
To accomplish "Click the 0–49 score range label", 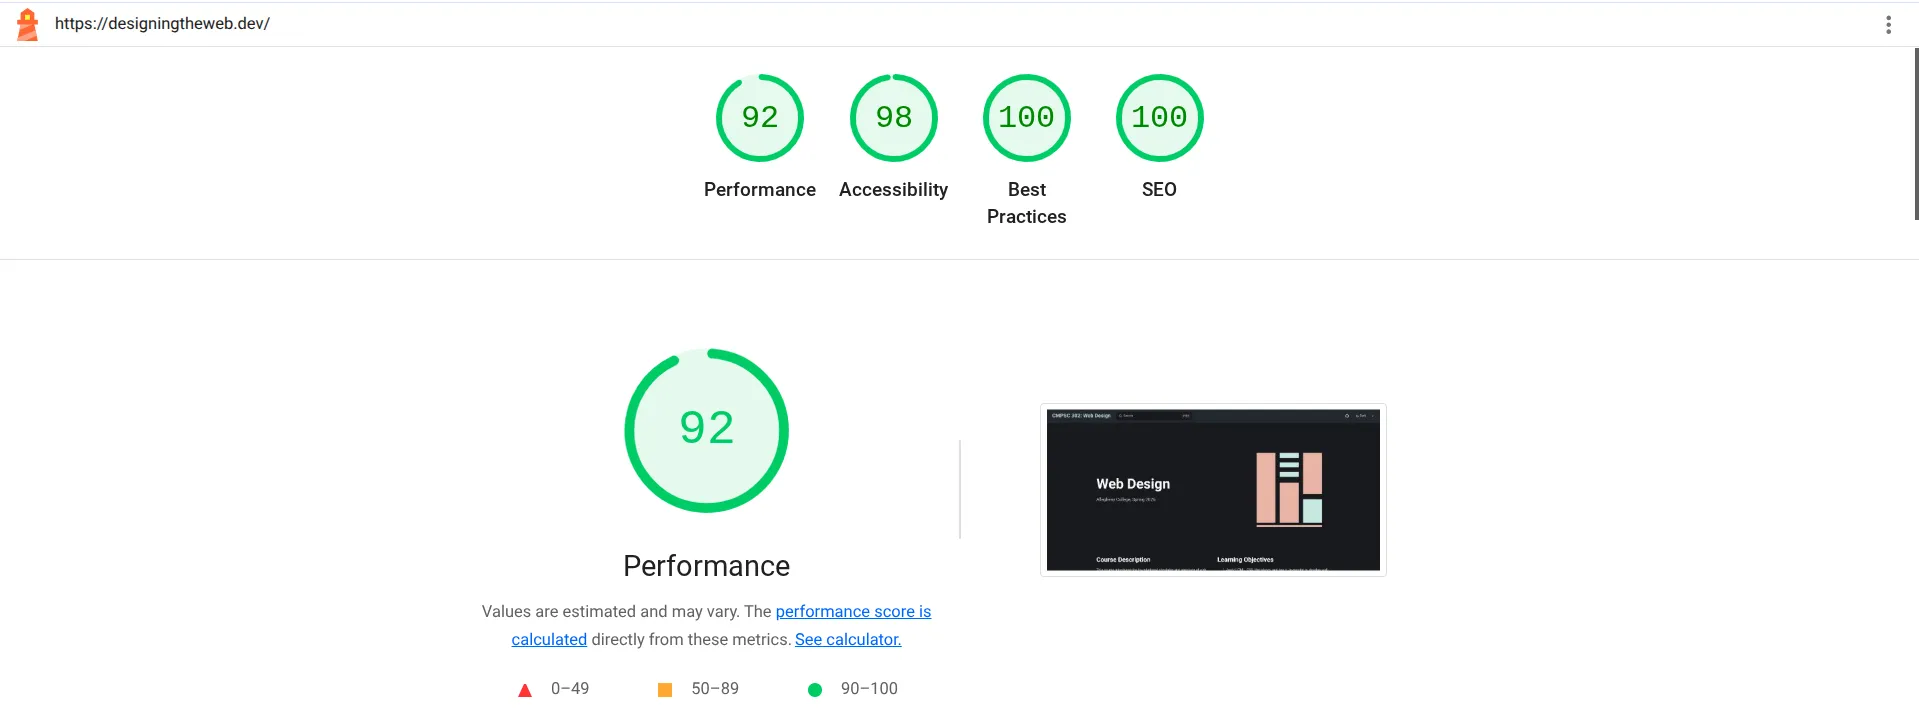I will [570, 689].
